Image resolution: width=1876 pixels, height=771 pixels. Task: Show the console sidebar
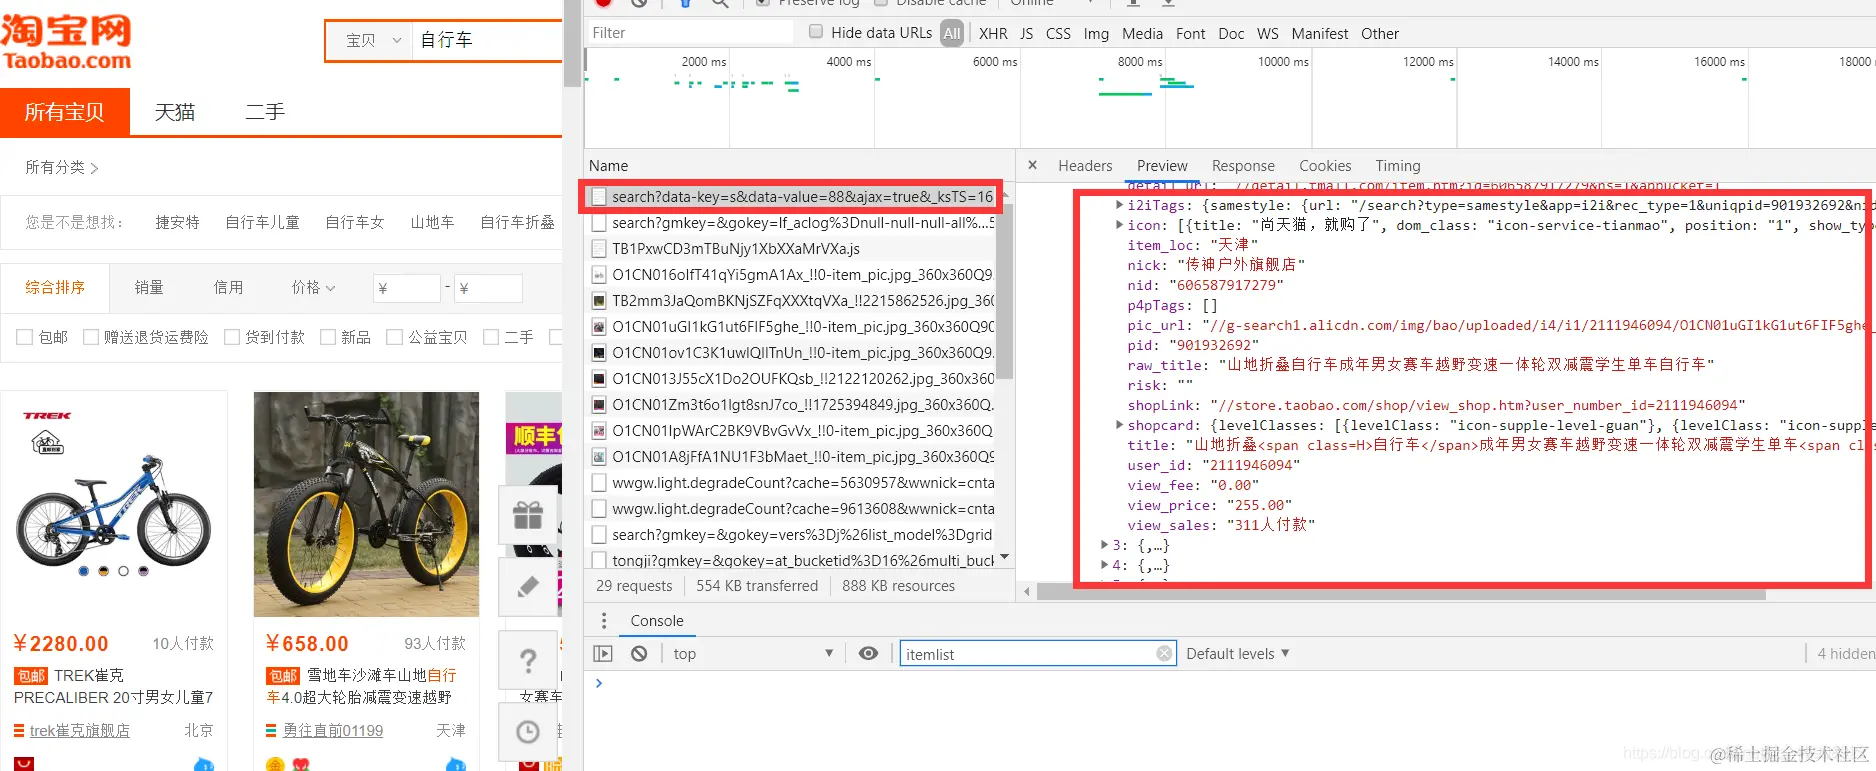click(x=603, y=653)
